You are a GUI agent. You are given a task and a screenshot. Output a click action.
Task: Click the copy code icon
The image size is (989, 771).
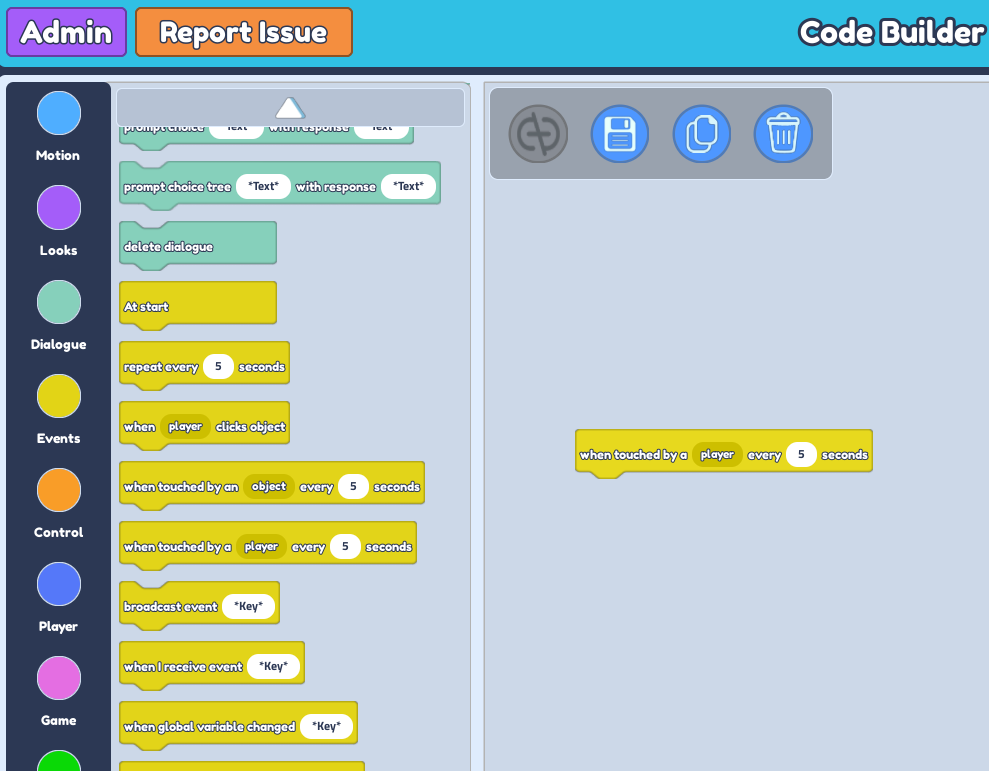[702, 133]
